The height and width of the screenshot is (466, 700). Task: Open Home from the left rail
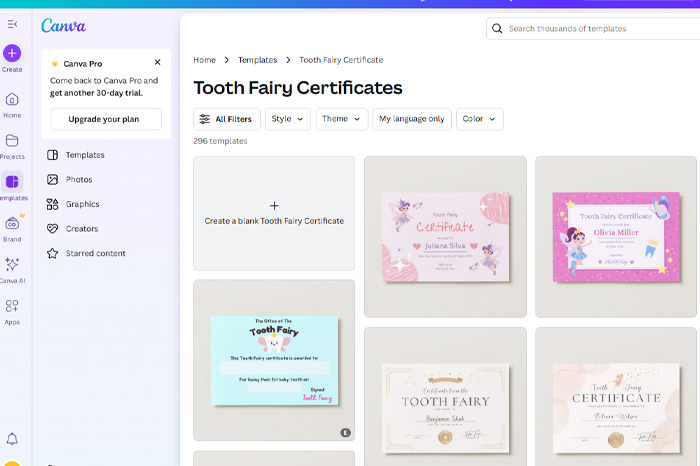[12, 100]
